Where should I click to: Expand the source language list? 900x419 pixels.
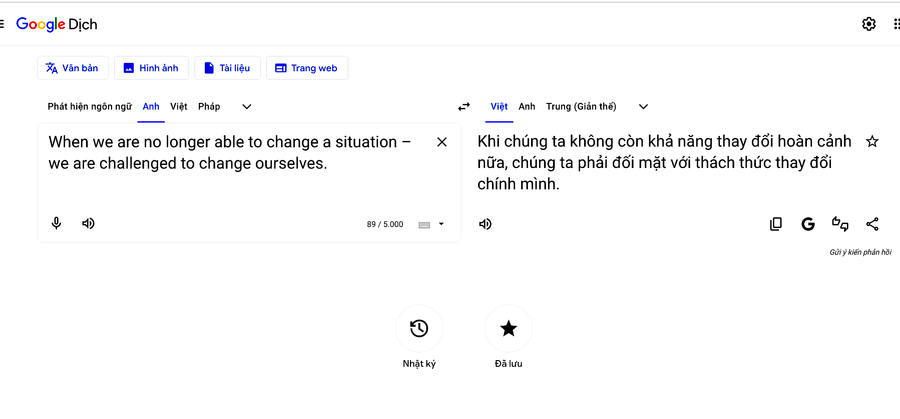coord(247,106)
